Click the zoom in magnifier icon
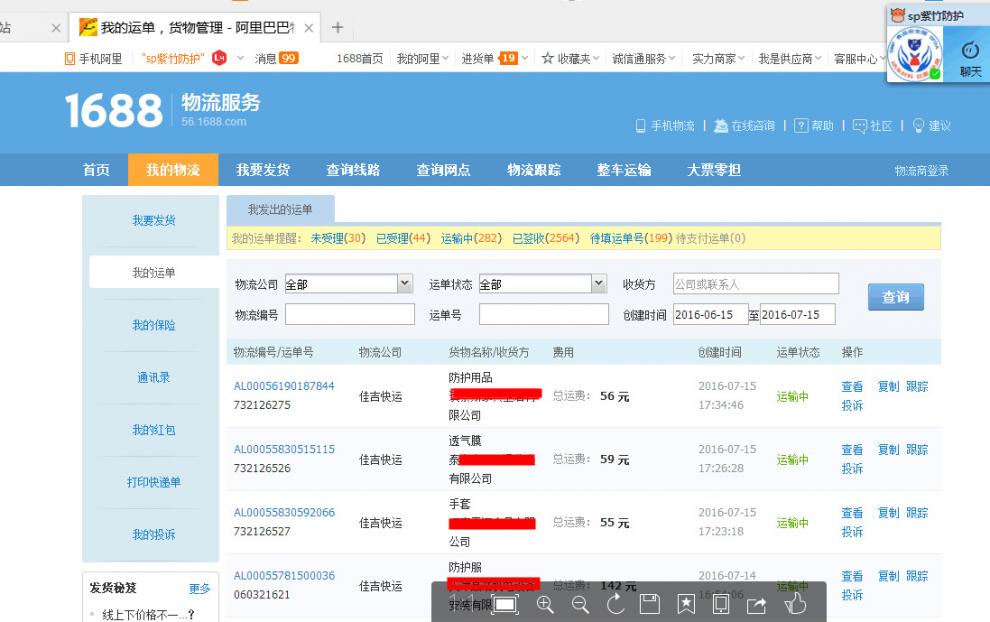990x622 pixels. (545, 604)
